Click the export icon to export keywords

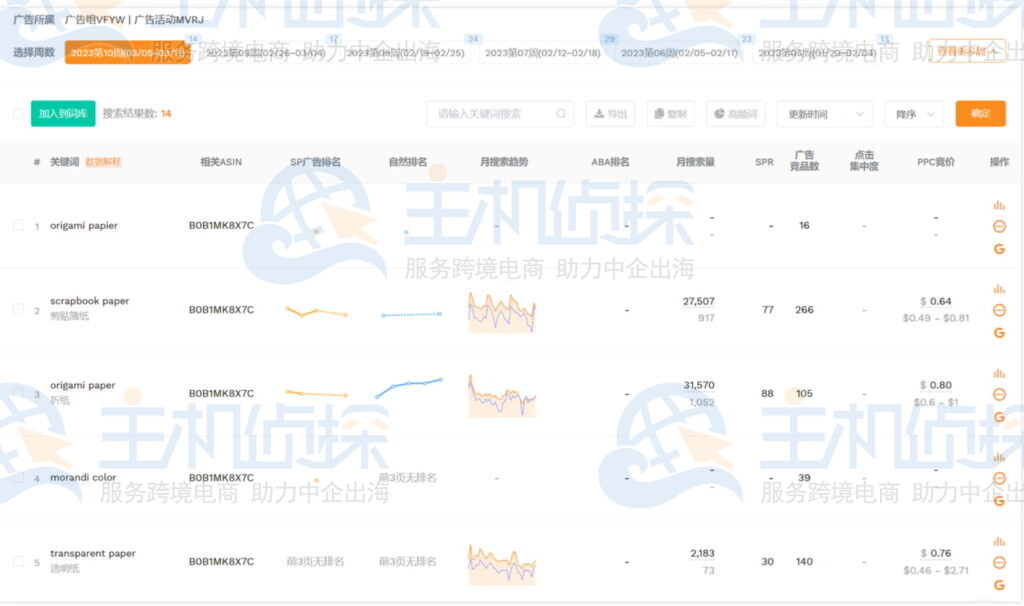click(610, 113)
